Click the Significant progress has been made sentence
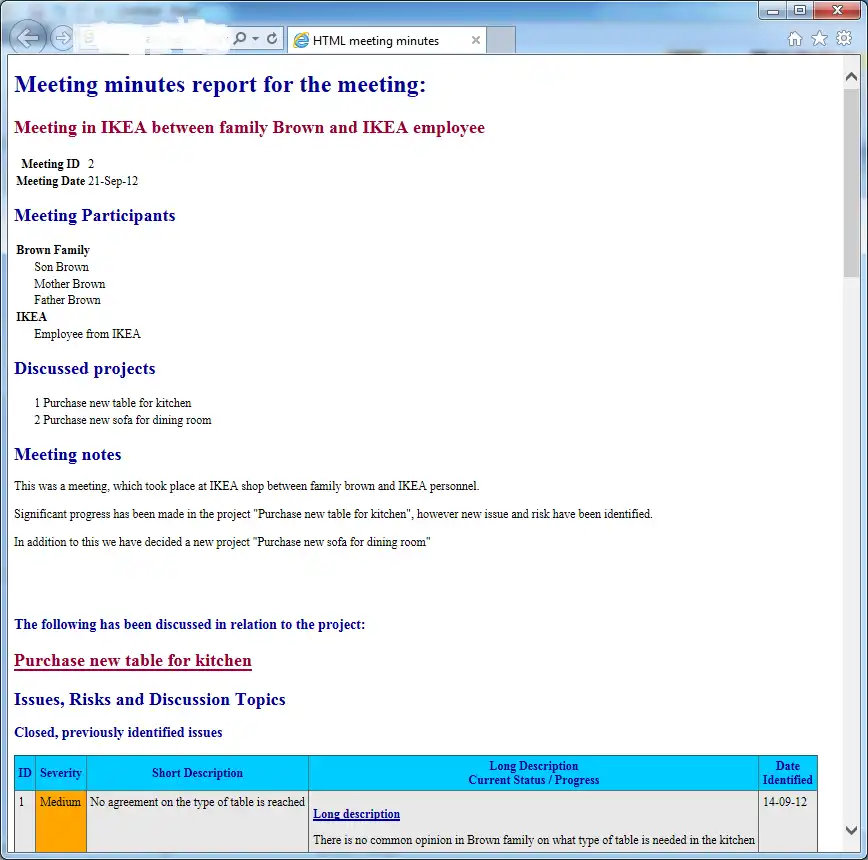 pyautogui.click(x=333, y=514)
